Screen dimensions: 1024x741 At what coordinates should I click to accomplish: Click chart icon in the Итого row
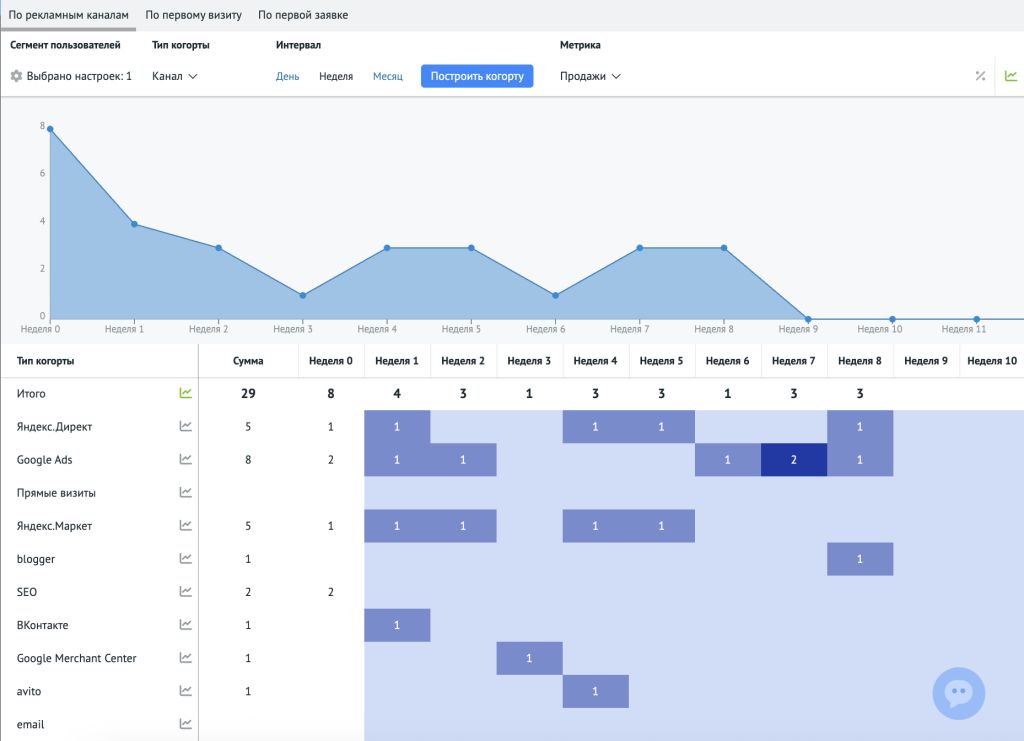tap(185, 394)
